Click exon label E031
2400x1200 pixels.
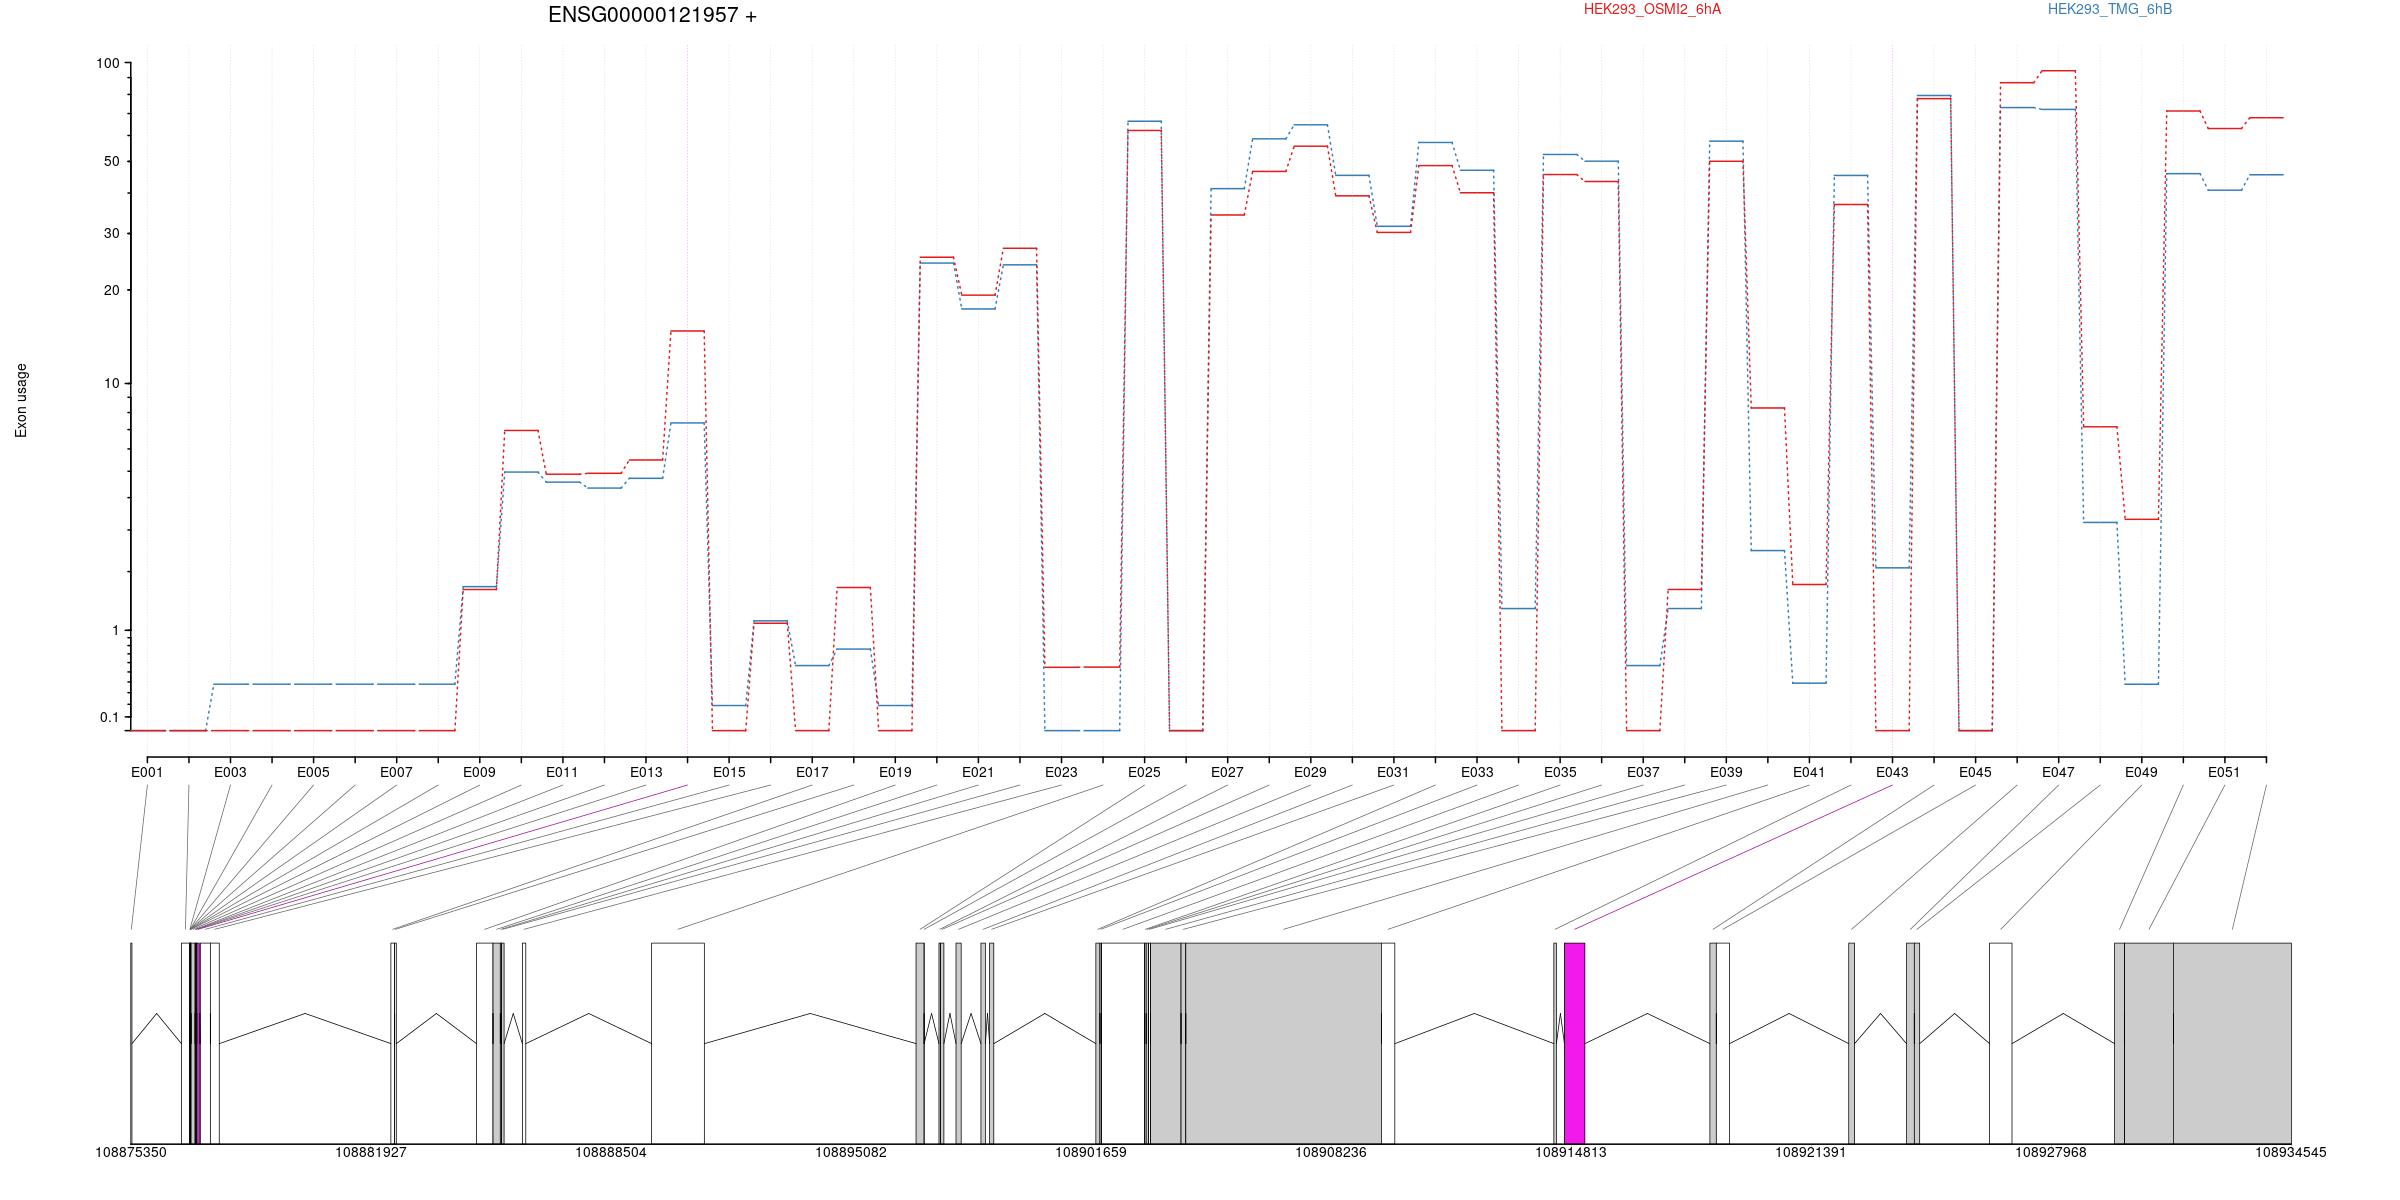1393,772
